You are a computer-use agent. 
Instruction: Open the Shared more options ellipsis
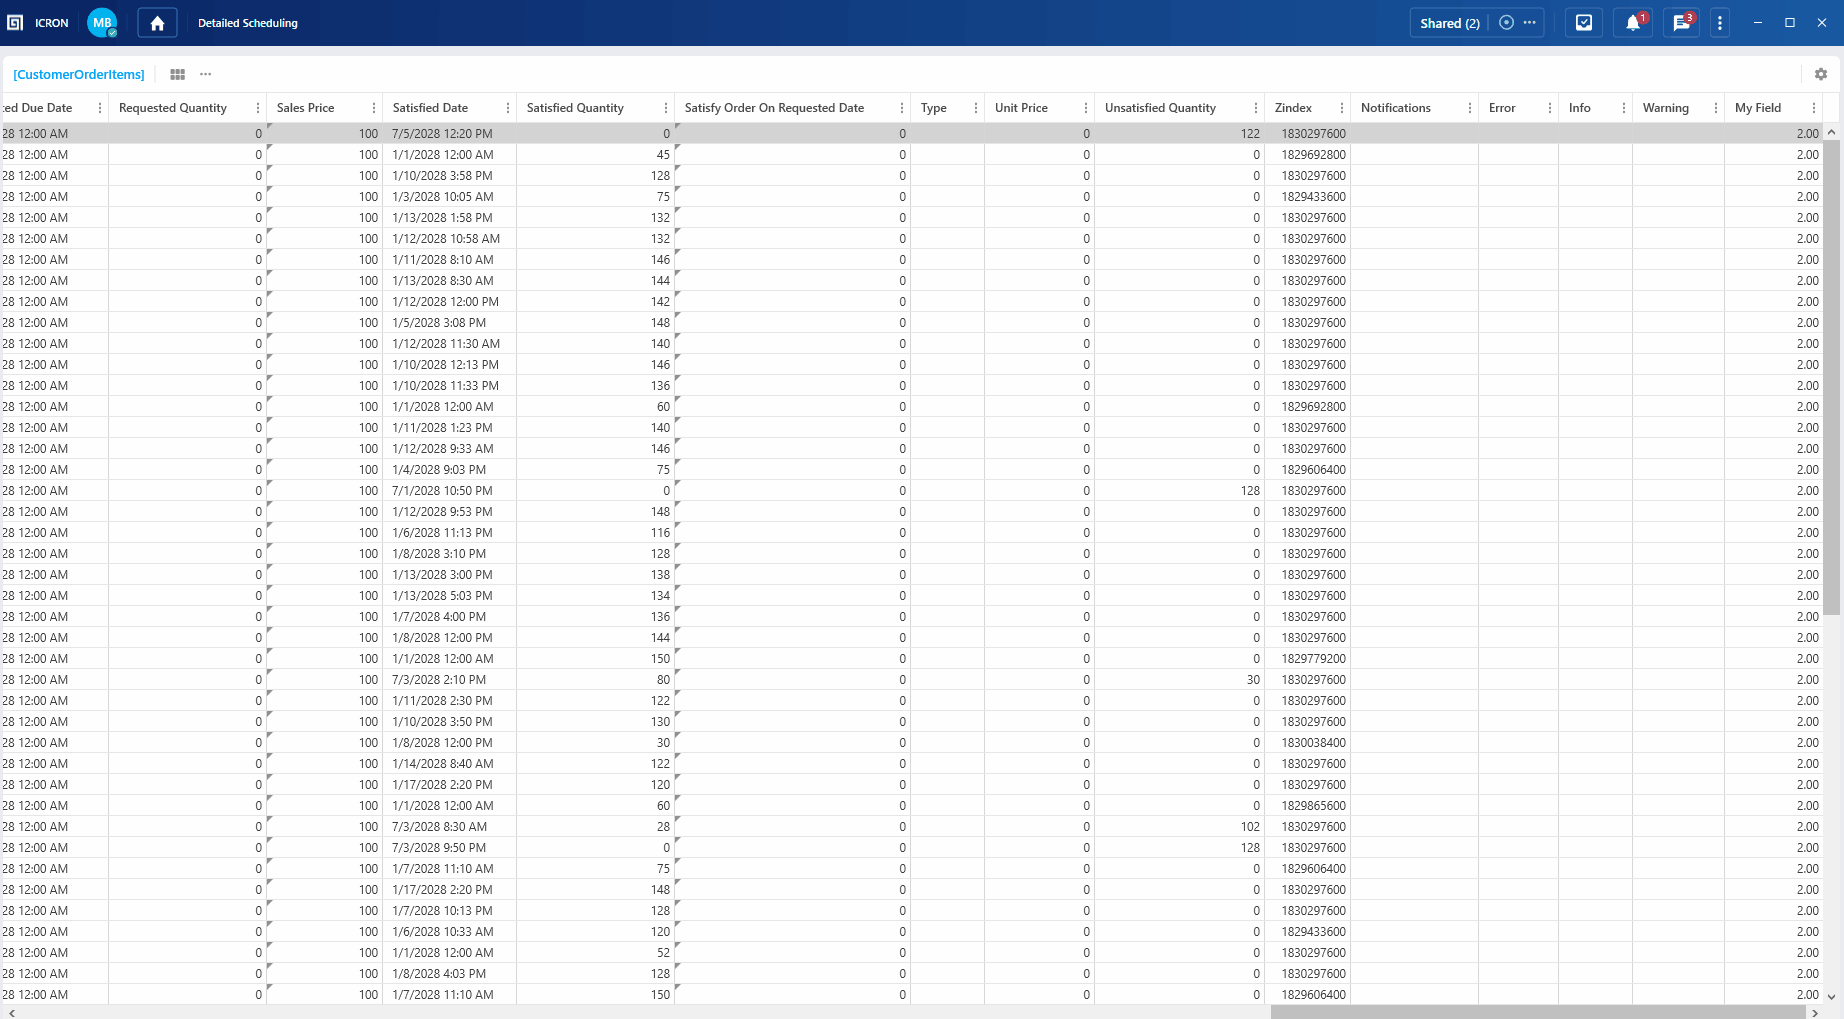[x=1530, y=23]
